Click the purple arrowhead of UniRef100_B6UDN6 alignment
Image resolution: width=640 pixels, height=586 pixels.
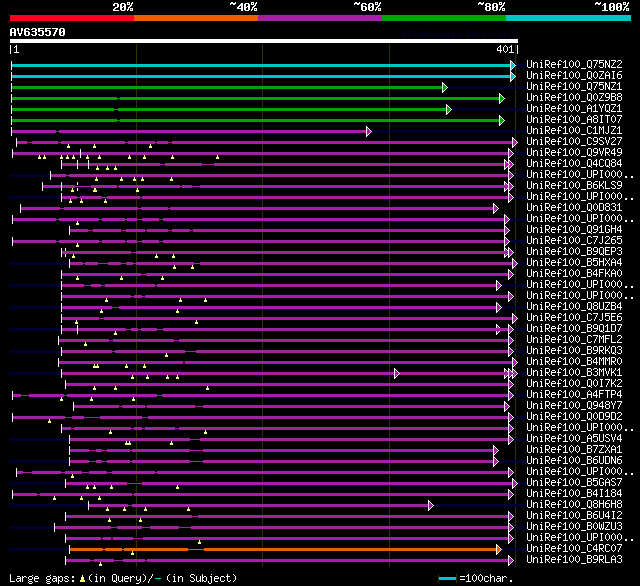[496, 462]
